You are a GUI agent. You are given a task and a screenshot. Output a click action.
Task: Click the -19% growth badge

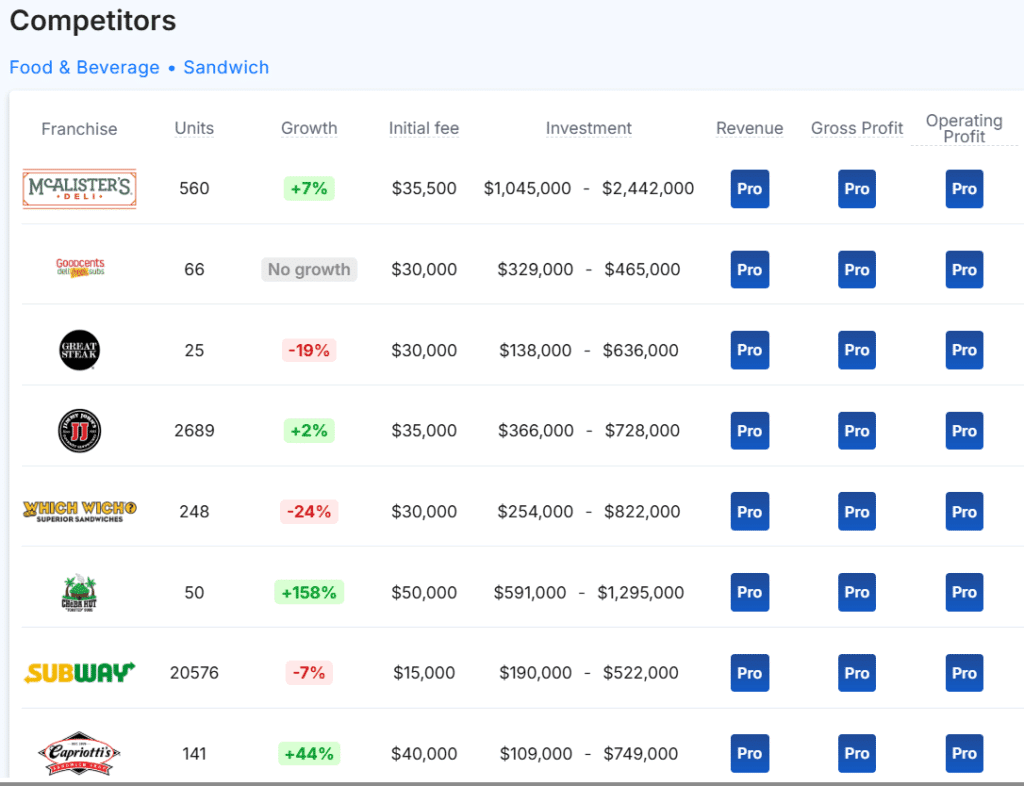coord(309,350)
